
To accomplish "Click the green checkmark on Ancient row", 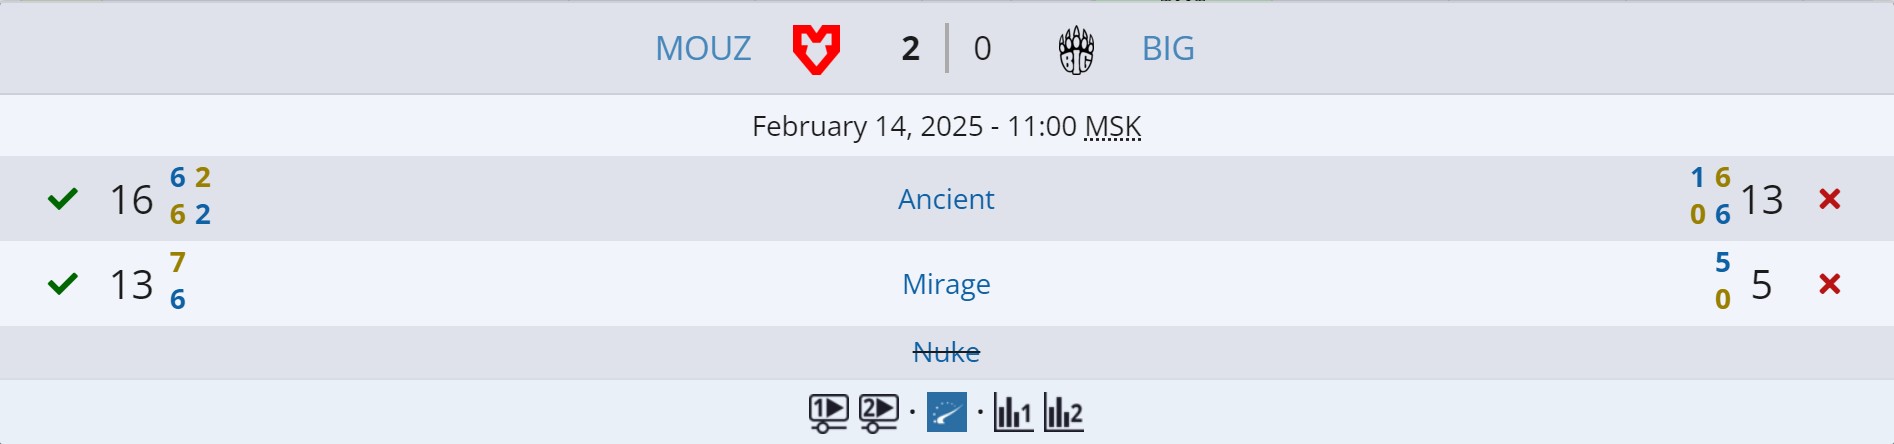I will (63, 199).
